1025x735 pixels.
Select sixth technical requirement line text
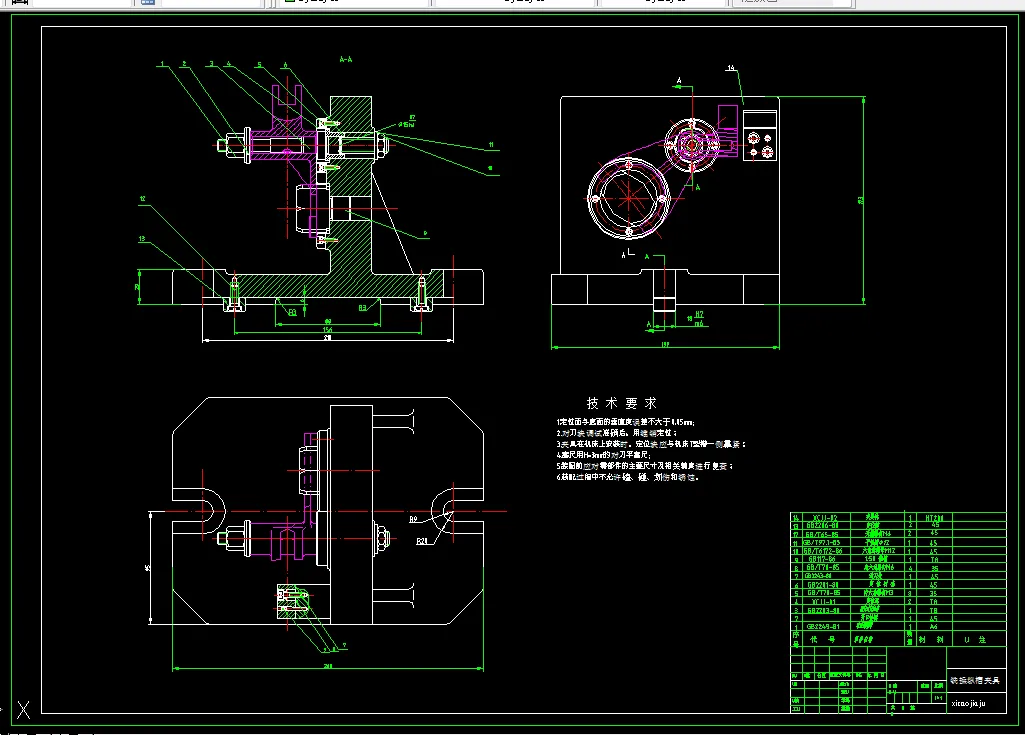(628, 477)
